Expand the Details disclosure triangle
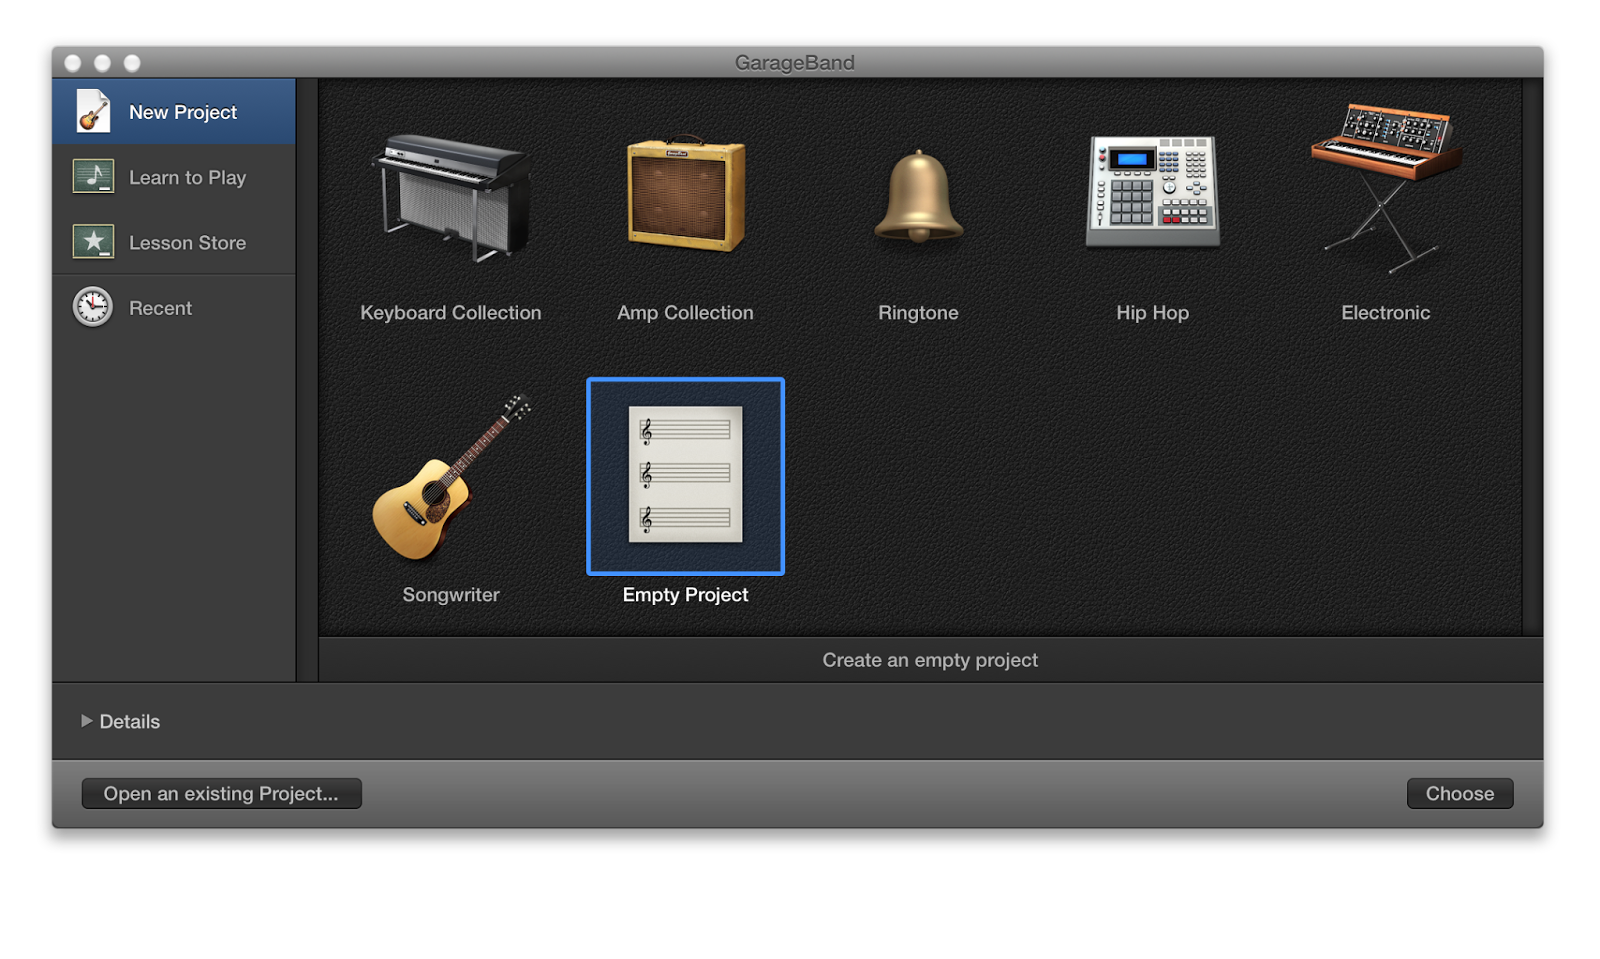Screen dimensions: 1600x959 click(86, 720)
